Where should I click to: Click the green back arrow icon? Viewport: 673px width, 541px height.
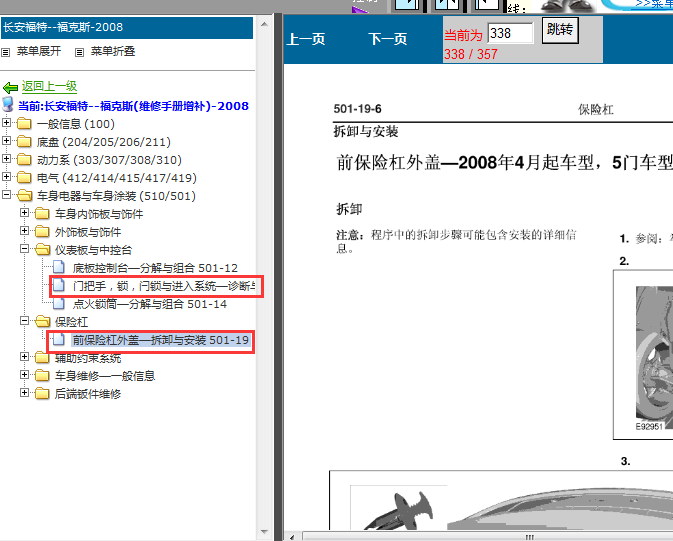pos(10,88)
